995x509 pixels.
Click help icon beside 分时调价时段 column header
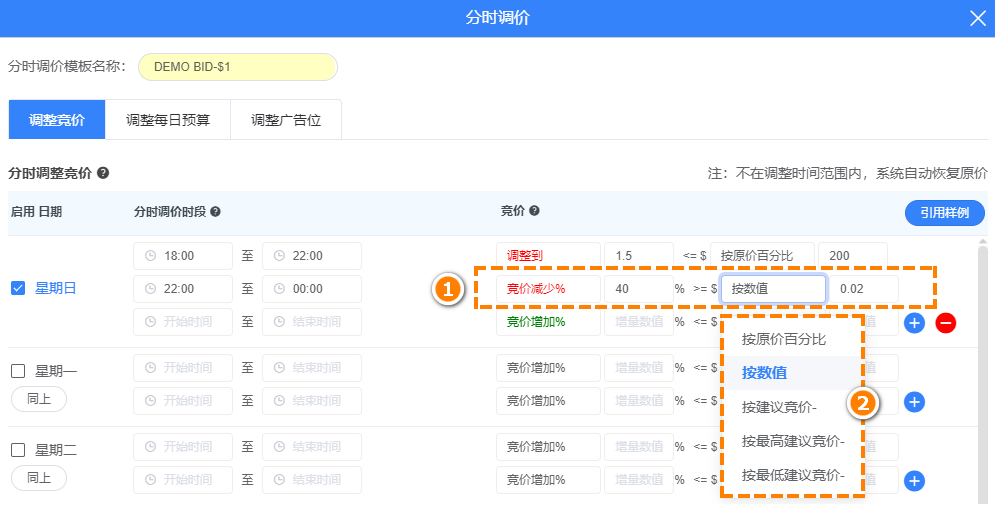[215, 212]
